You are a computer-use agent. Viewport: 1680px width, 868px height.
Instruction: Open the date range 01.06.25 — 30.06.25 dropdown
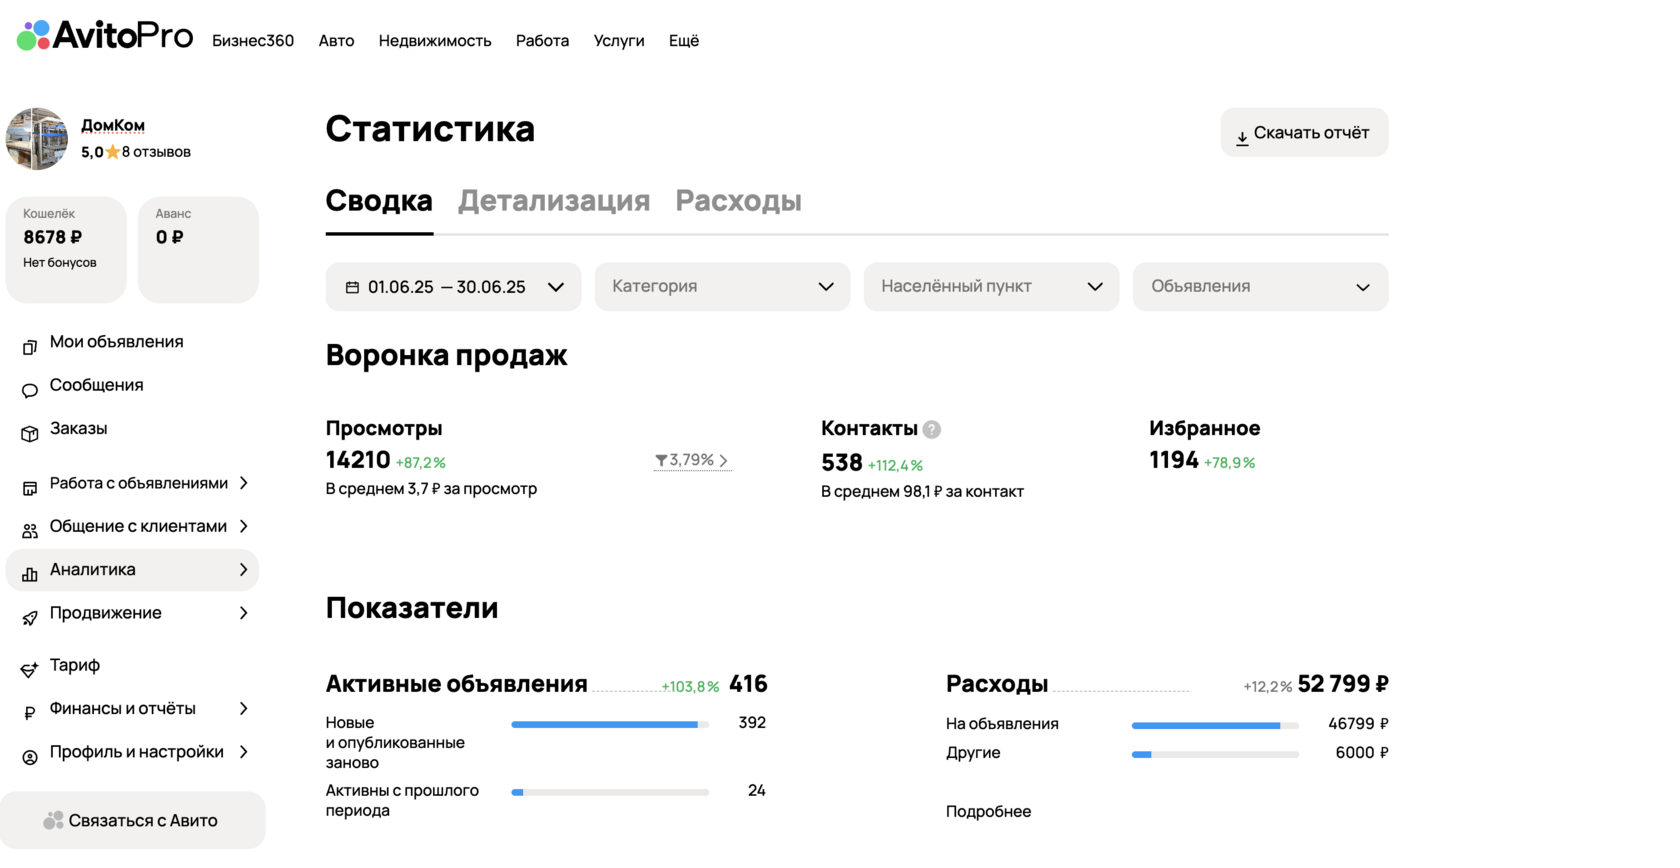pos(453,287)
